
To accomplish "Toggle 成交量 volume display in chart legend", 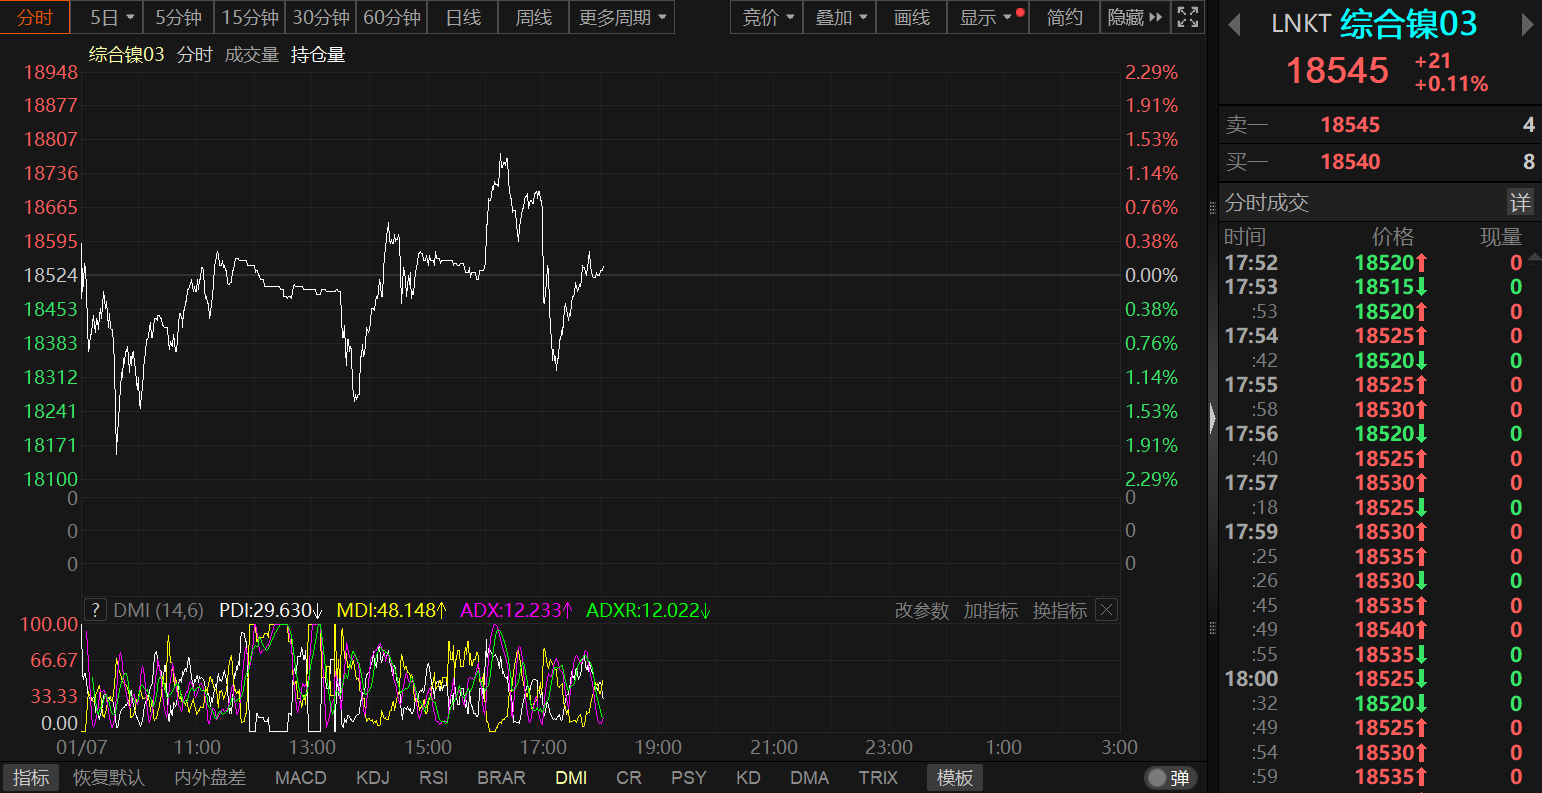I will 251,55.
